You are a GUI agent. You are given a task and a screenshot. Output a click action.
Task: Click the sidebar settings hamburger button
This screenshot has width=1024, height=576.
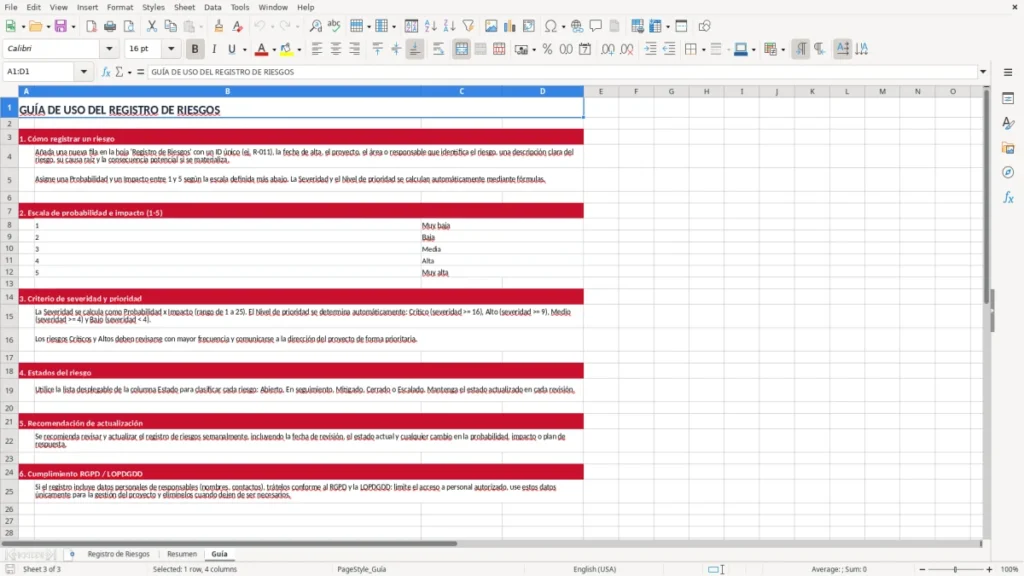click(1008, 72)
